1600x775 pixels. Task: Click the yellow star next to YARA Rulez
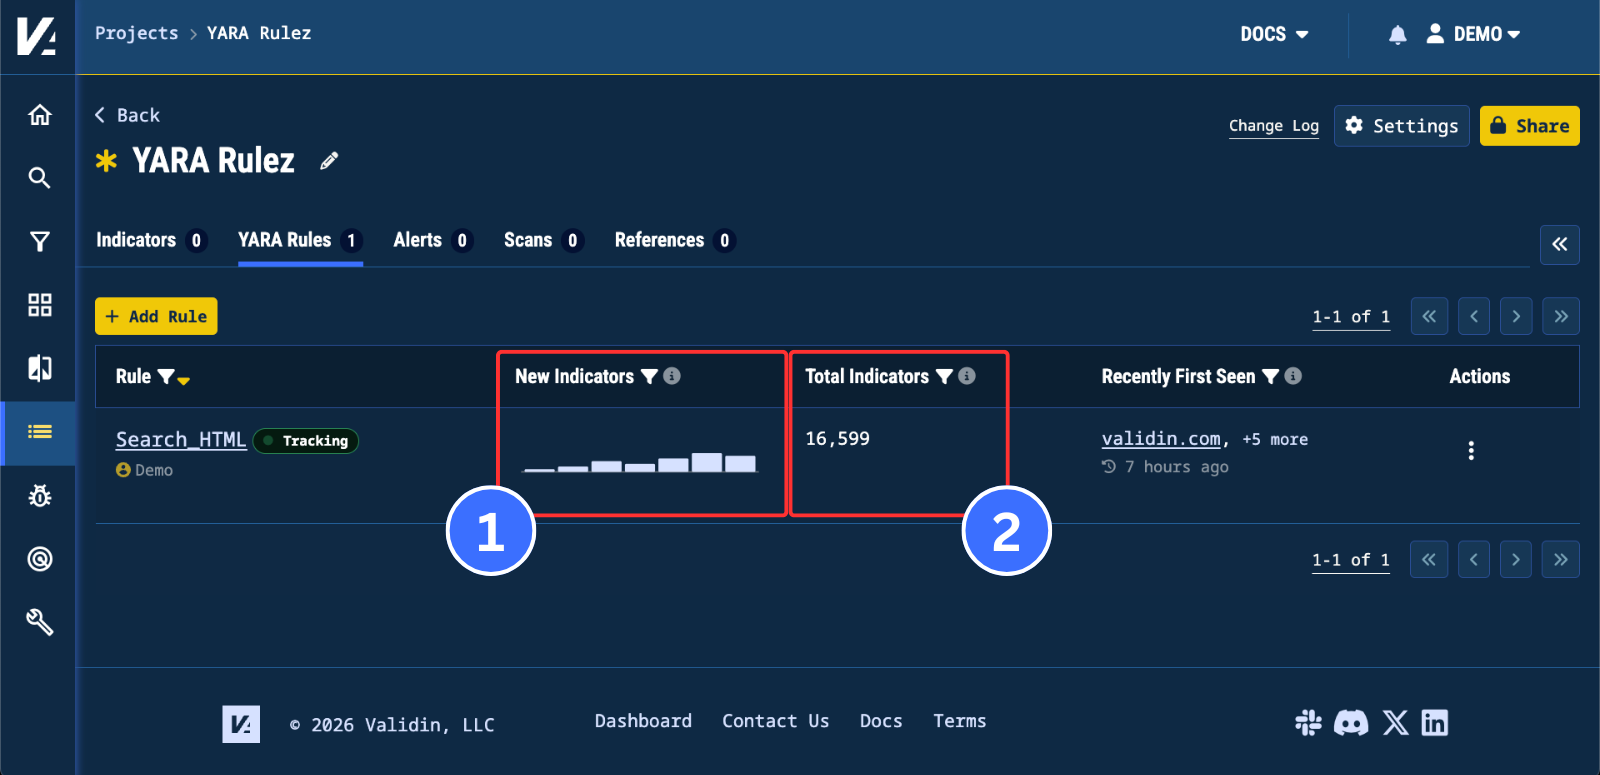coord(106,160)
